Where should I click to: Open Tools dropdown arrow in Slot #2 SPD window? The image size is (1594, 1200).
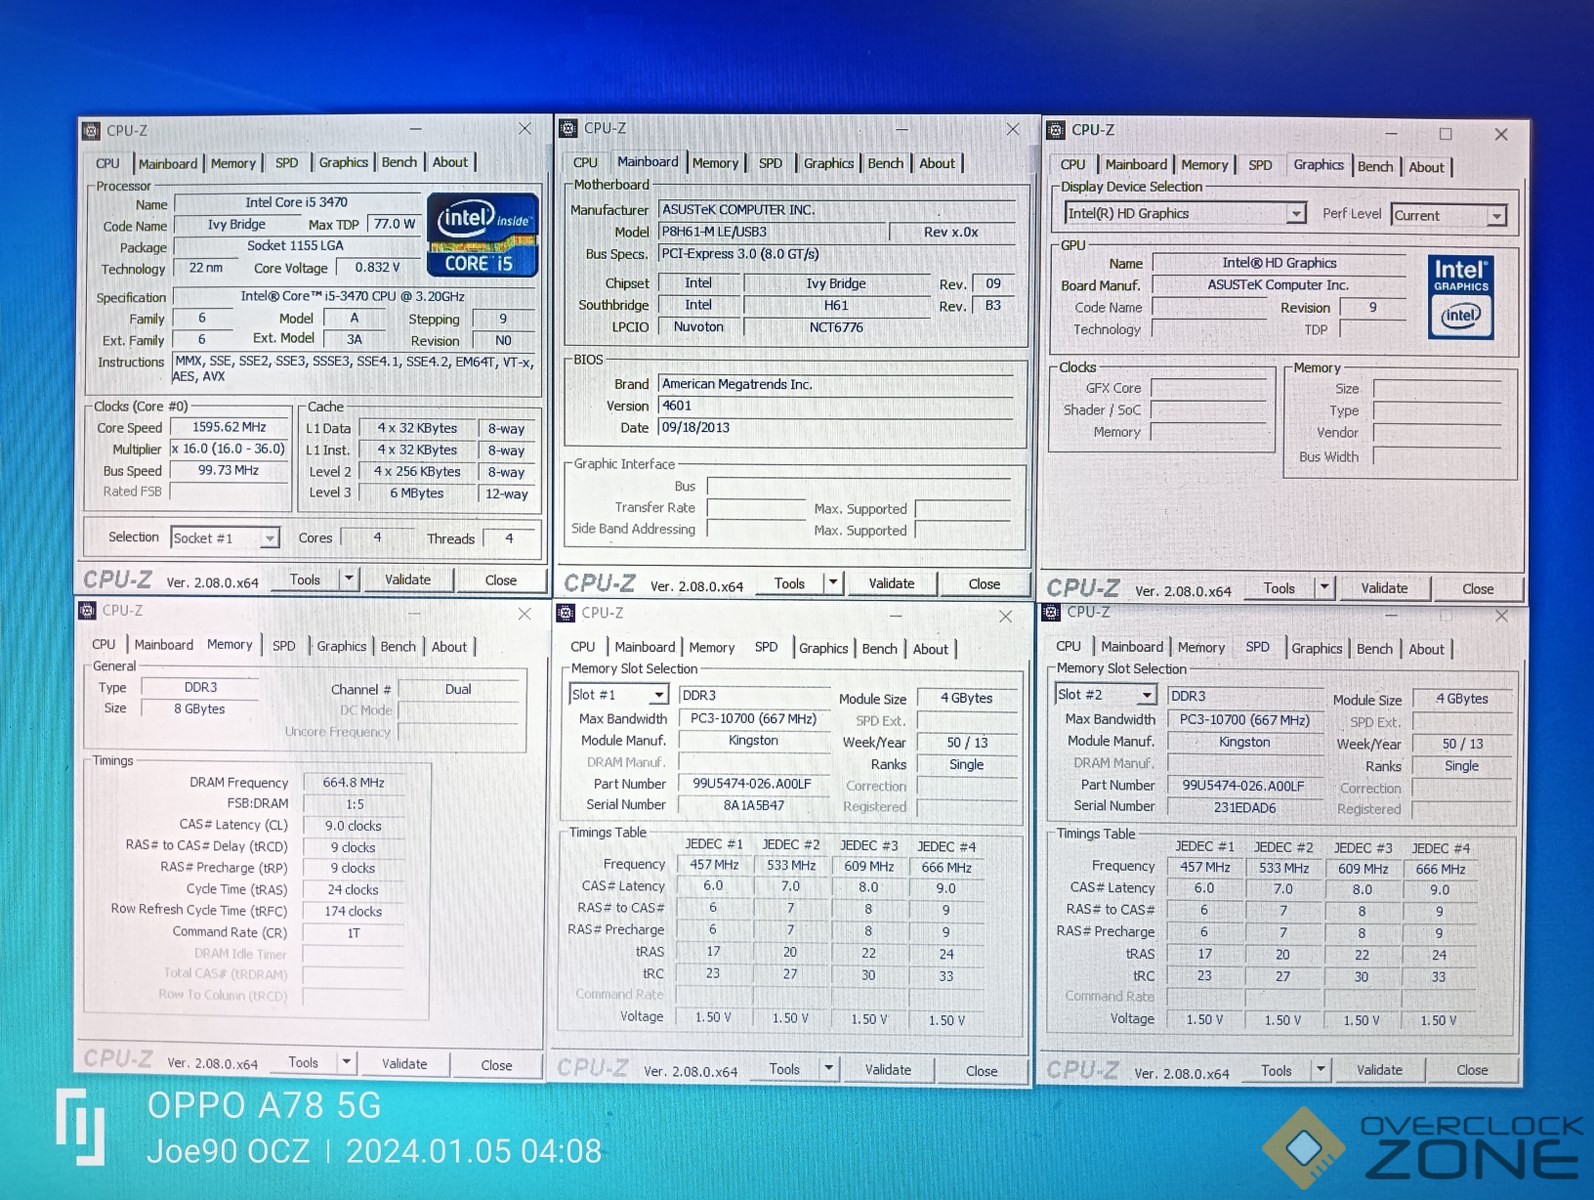click(1320, 1070)
